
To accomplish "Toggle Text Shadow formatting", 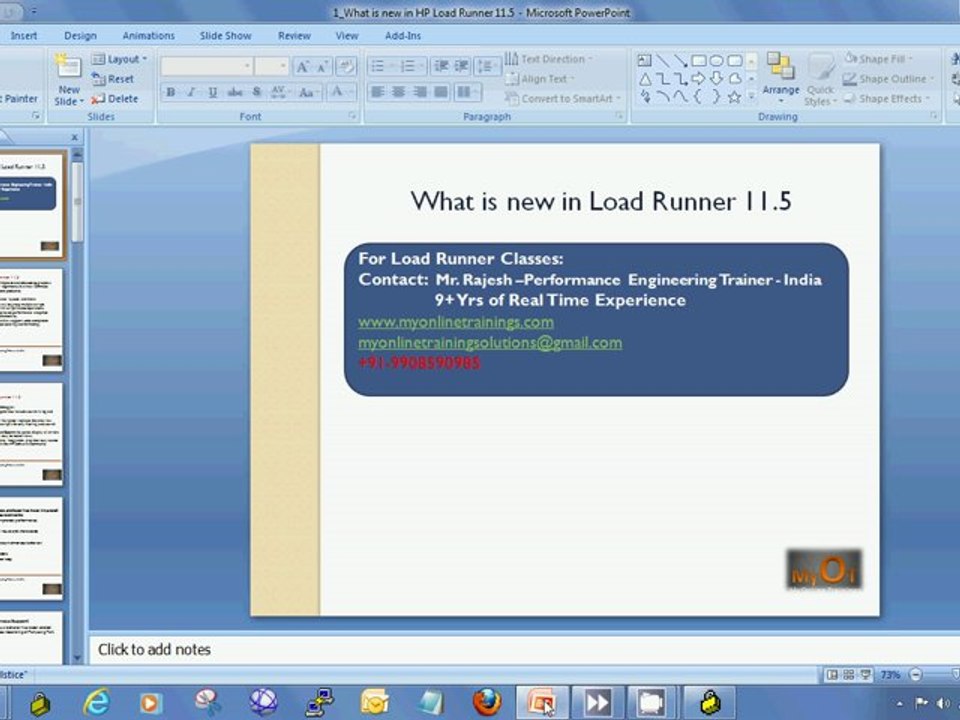I will (x=257, y=92).
